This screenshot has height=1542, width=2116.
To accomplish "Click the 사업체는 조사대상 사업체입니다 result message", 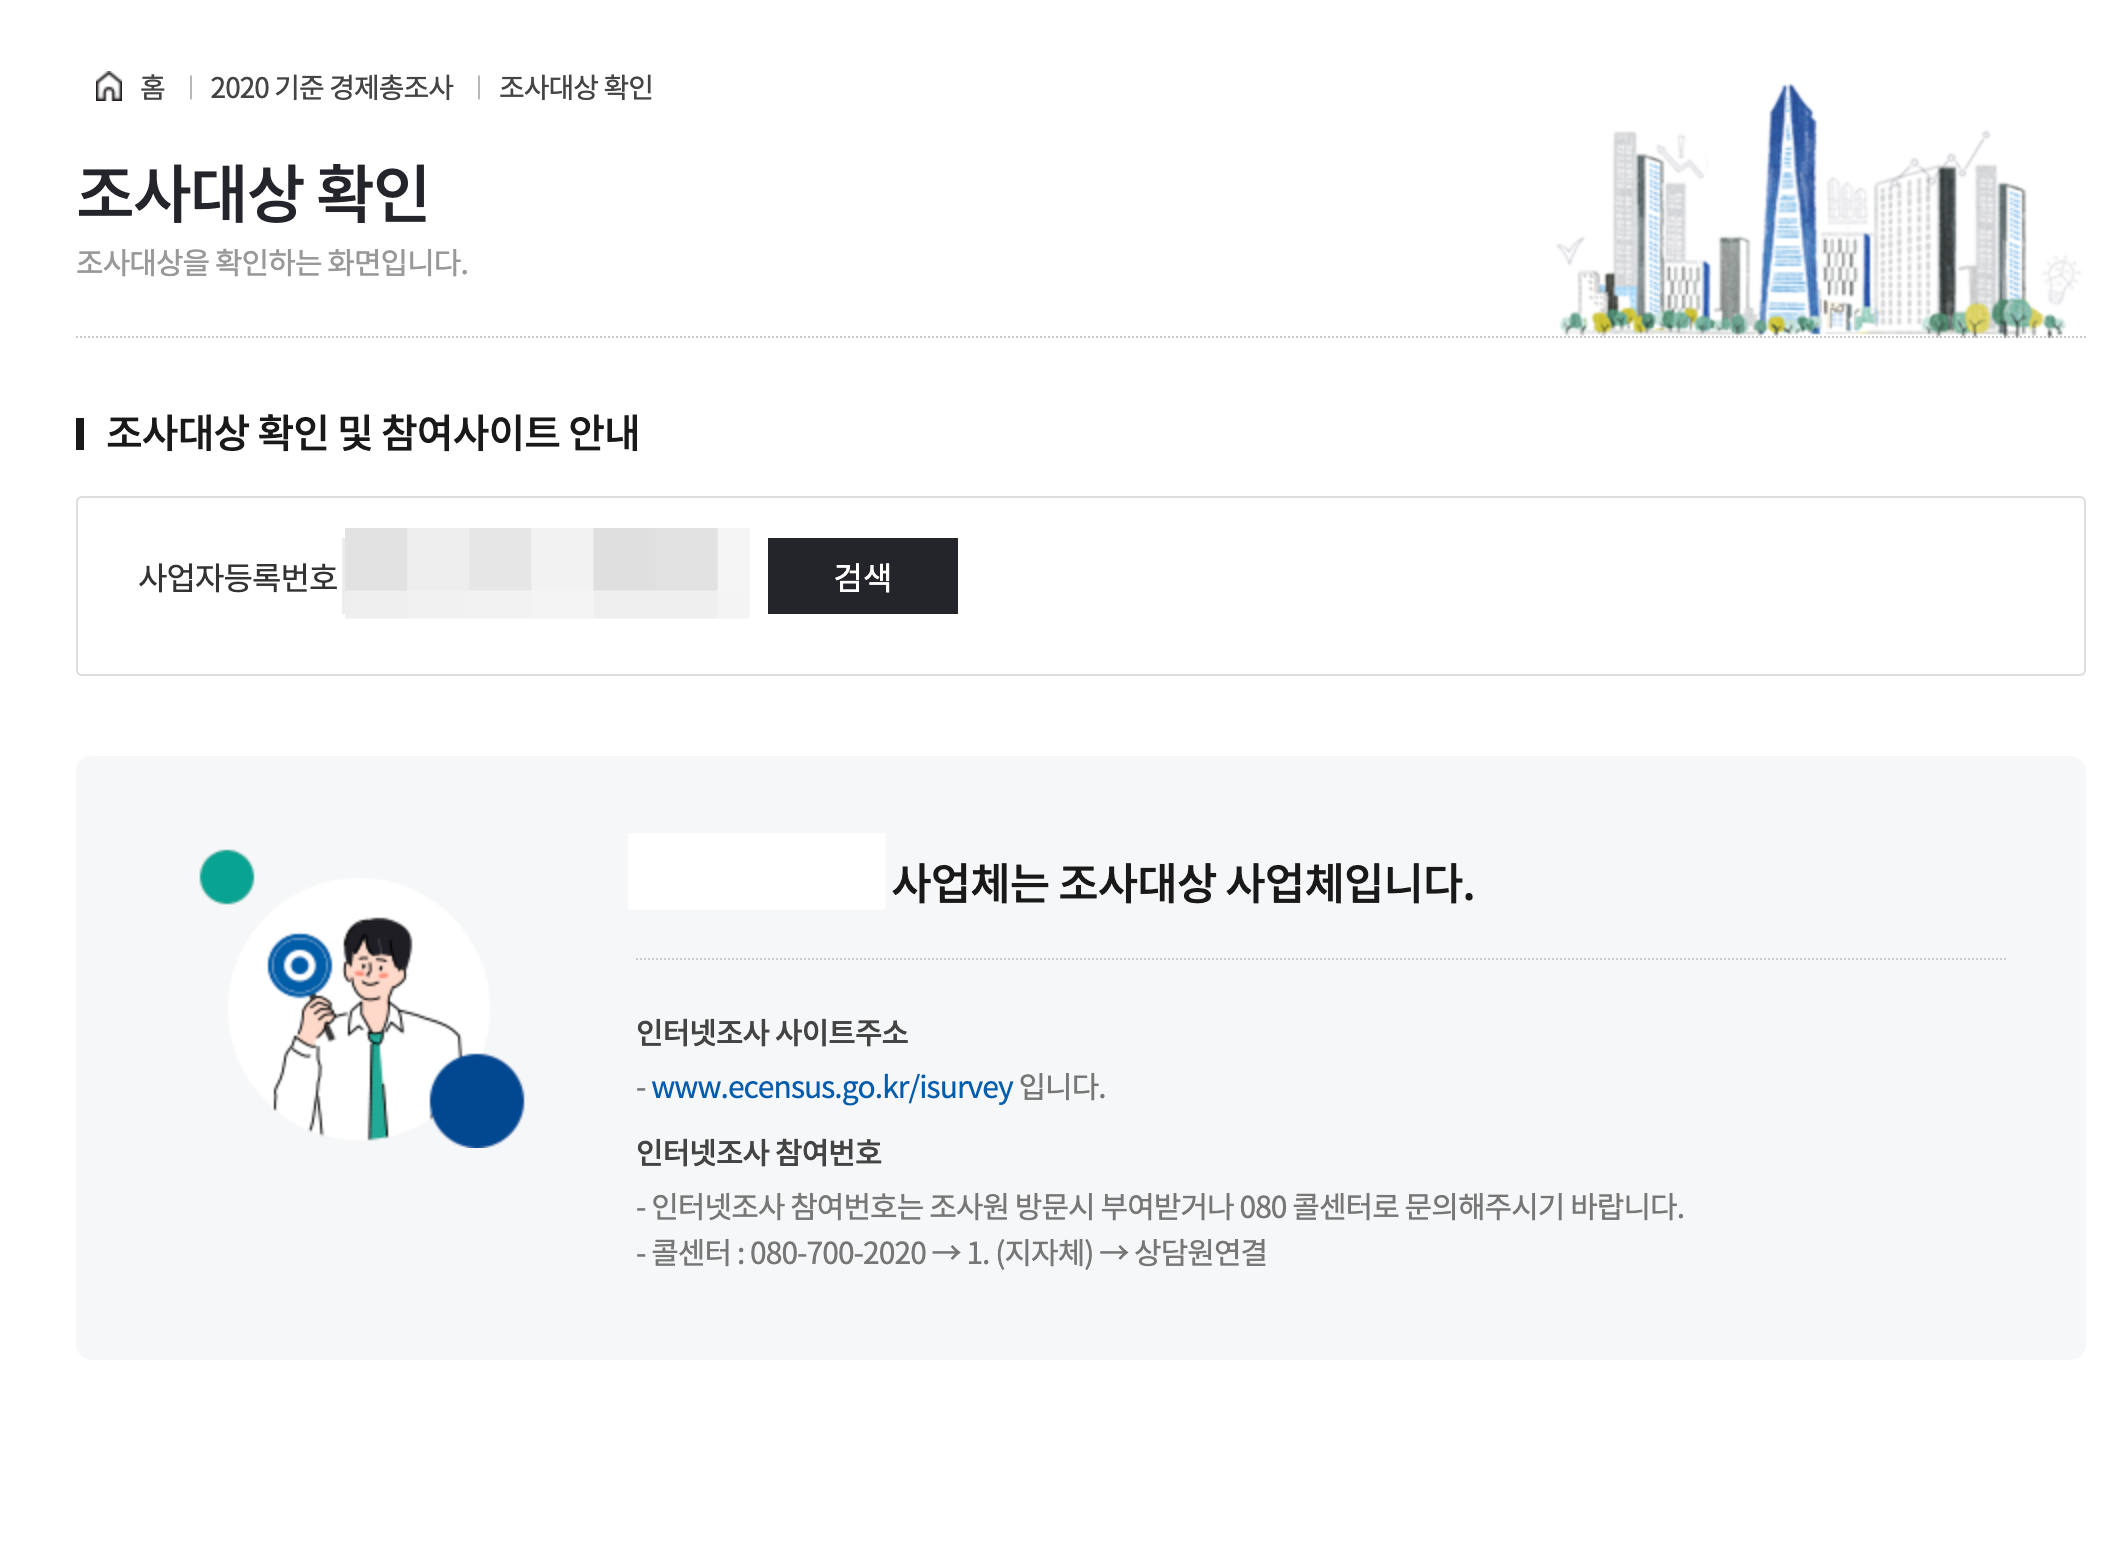I will [x=1182, y=883].
